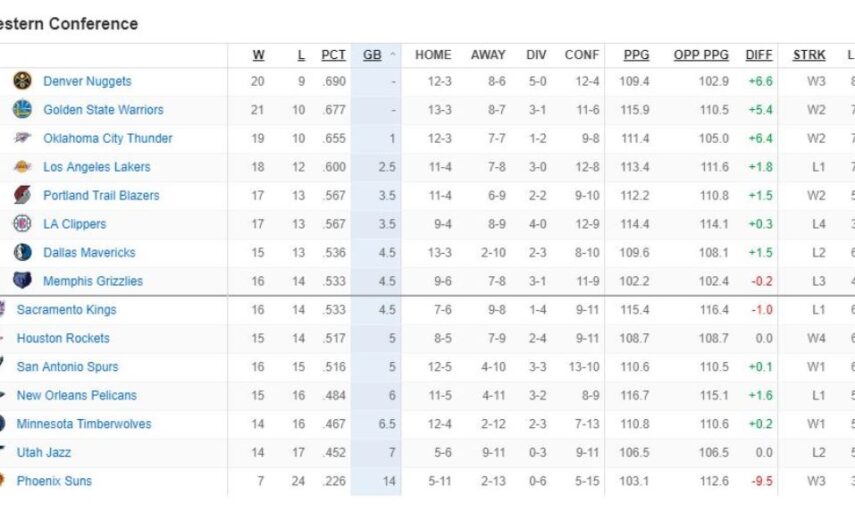Sort by PPG column header
The height and width of the screenshot is (513, 855).
pos(636,55)
